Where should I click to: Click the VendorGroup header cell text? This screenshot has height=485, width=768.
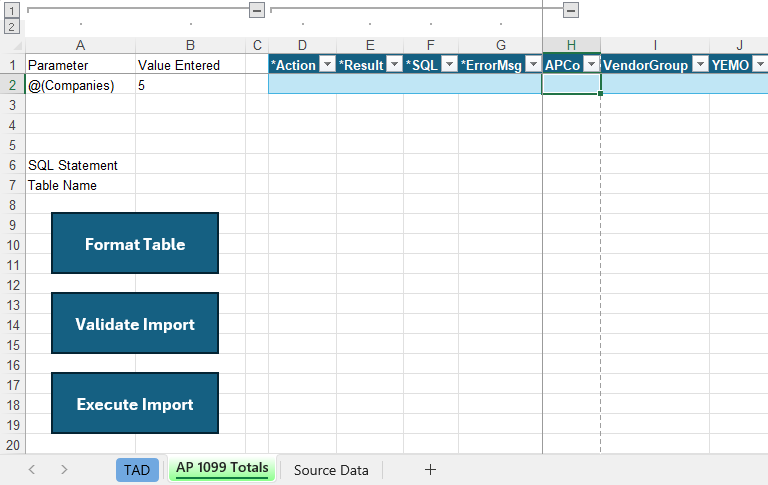point(646,65)
